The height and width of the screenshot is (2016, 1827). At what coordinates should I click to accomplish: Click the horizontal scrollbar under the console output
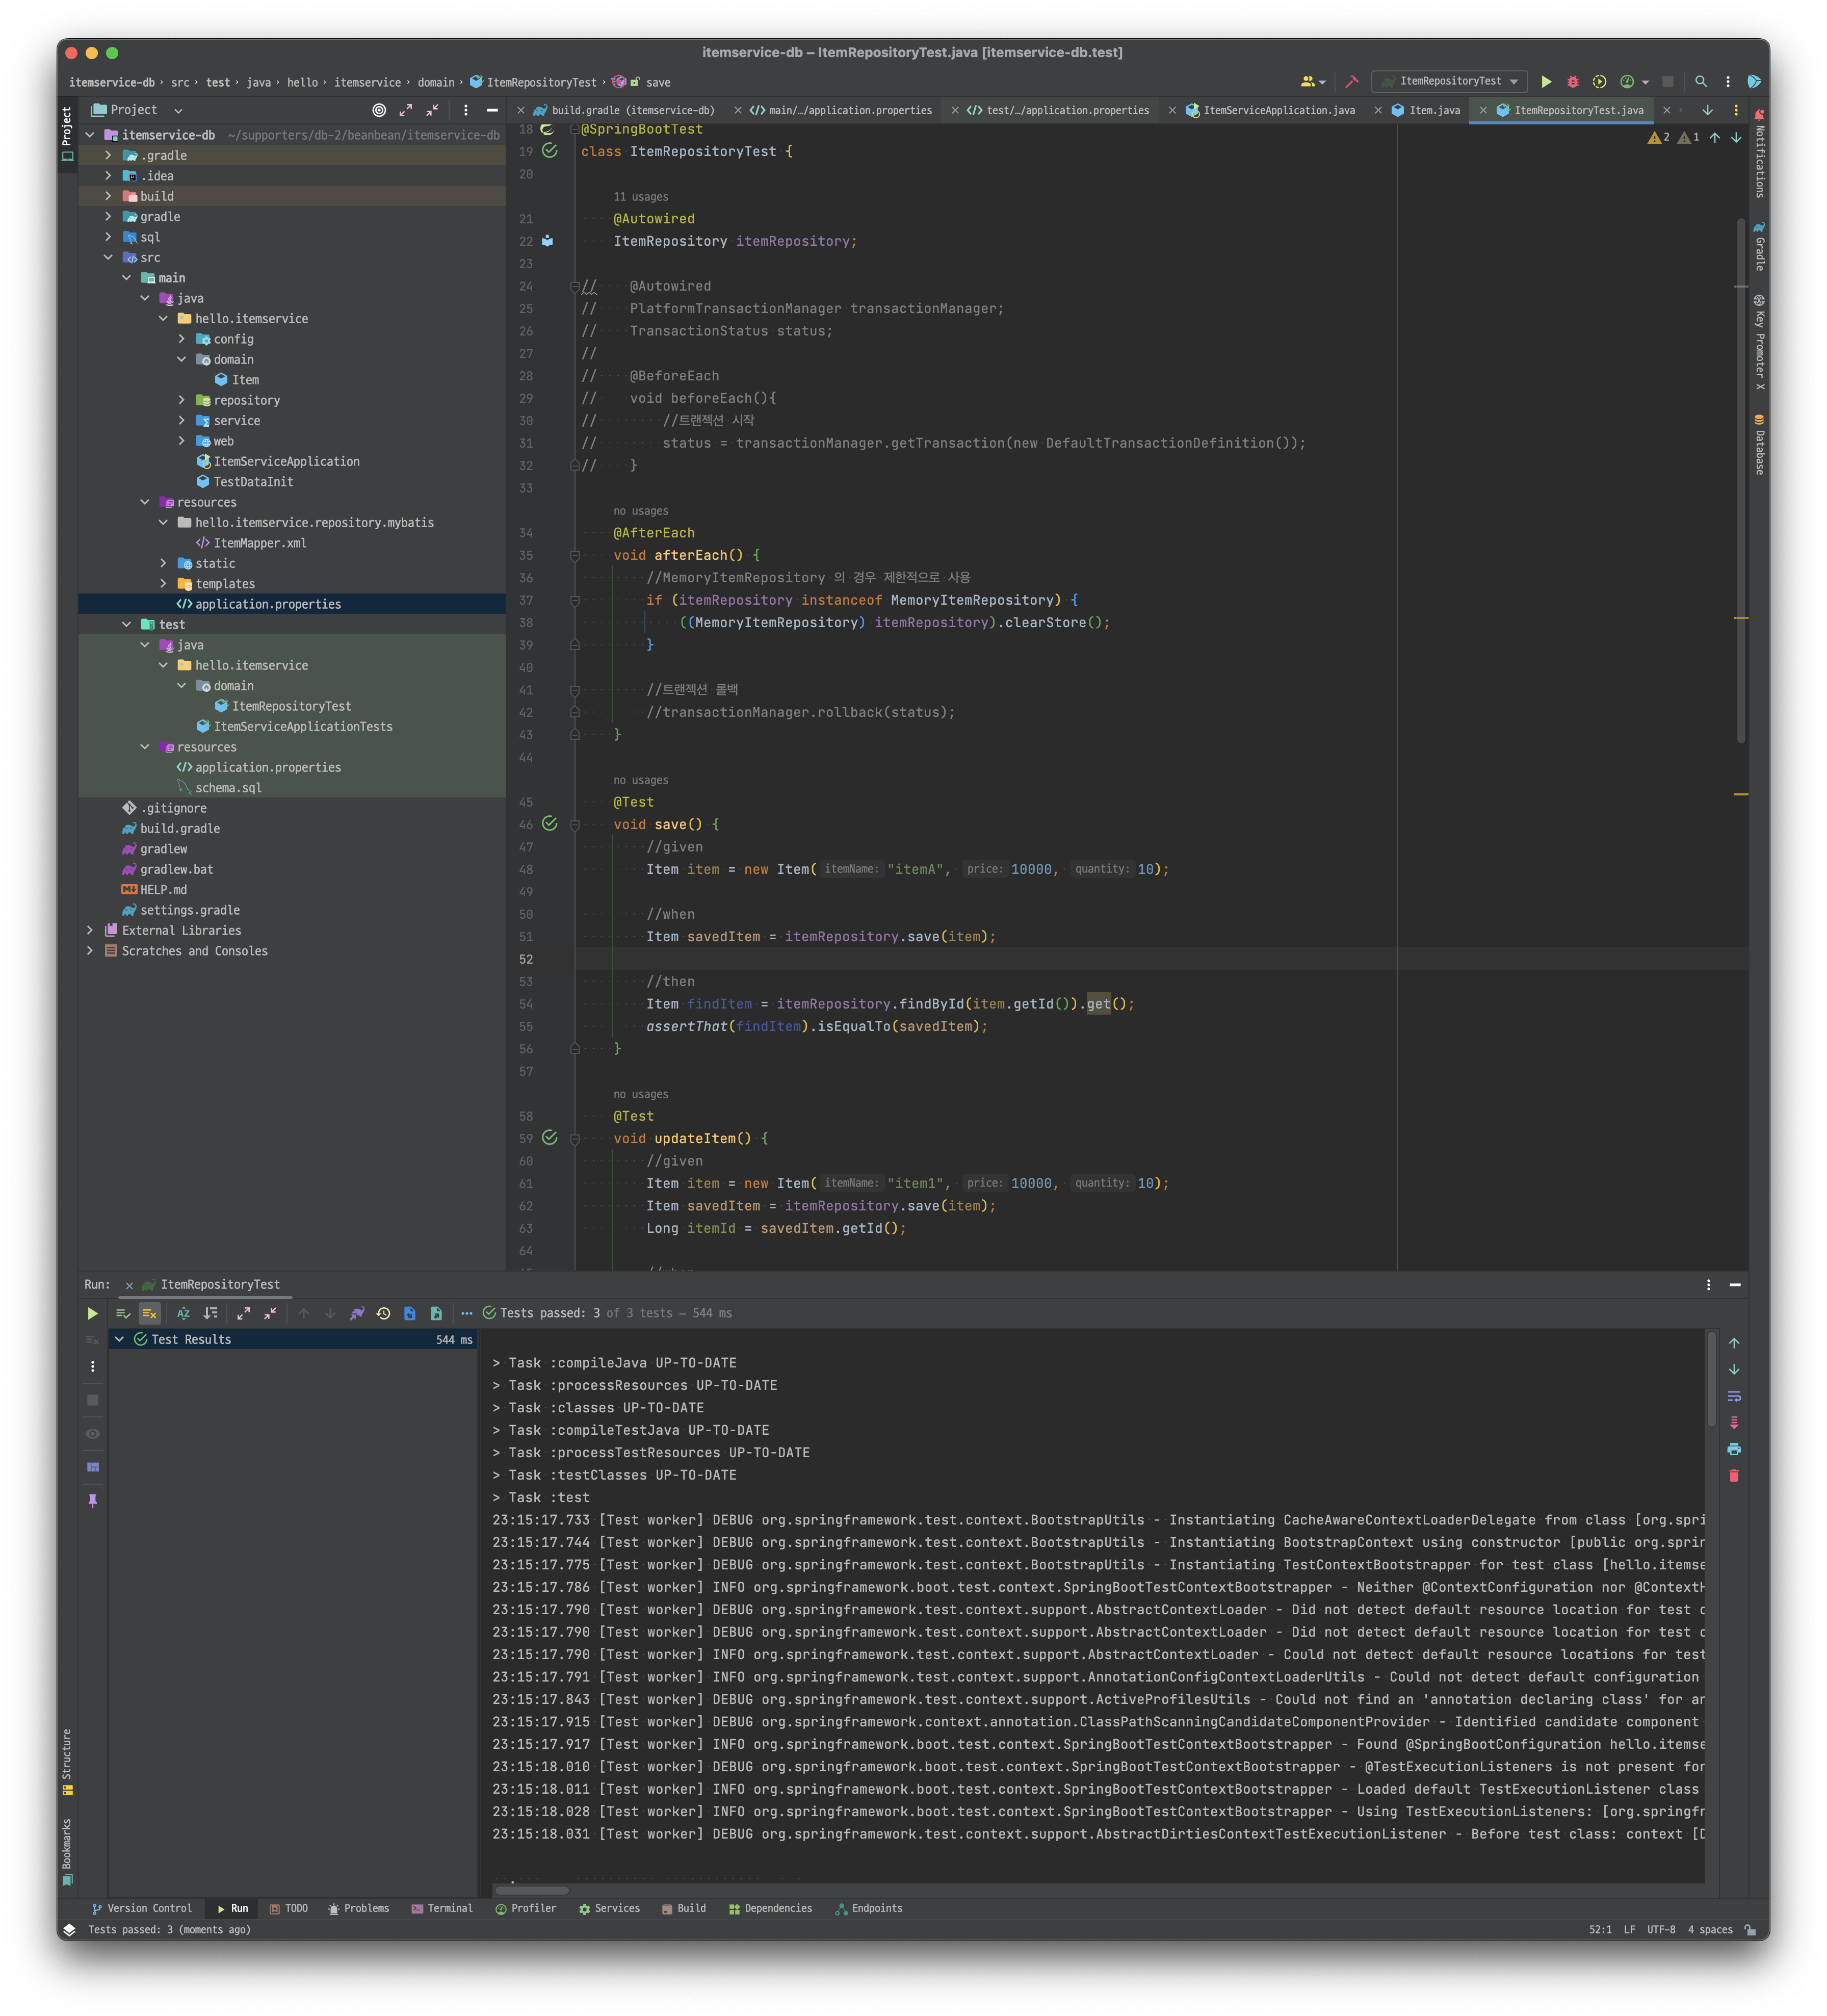(x=533, y=1890)
